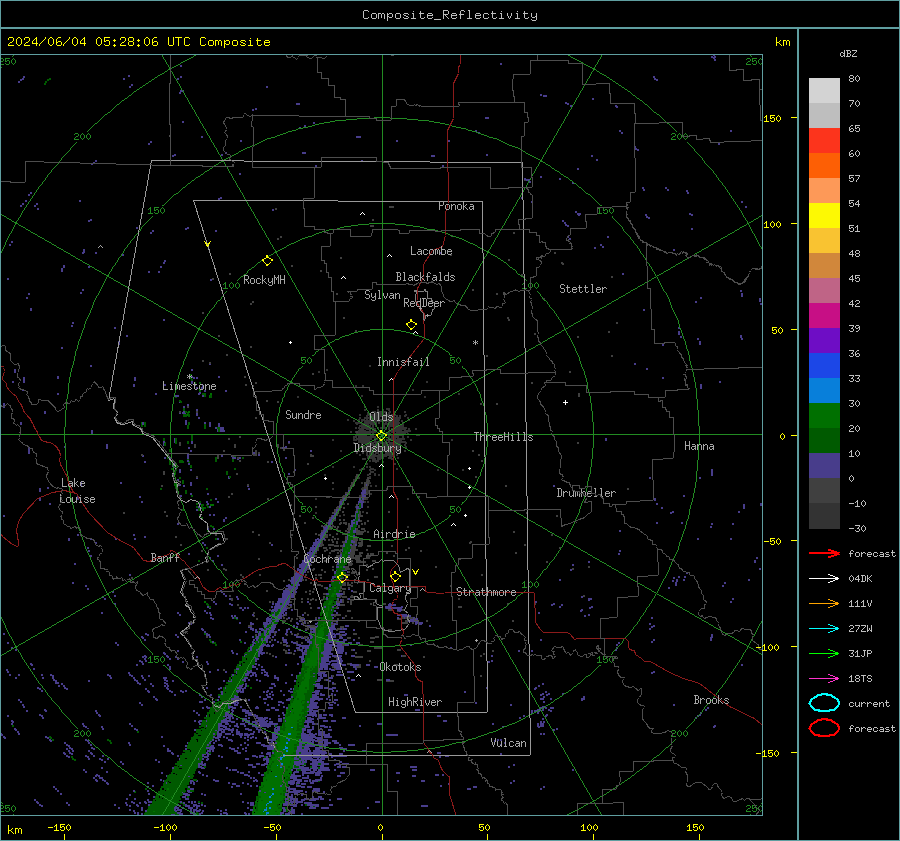Click the red swatch between 65 and 60 dBZ
Viewport: 900px width, 841px height.
[824, 141]
